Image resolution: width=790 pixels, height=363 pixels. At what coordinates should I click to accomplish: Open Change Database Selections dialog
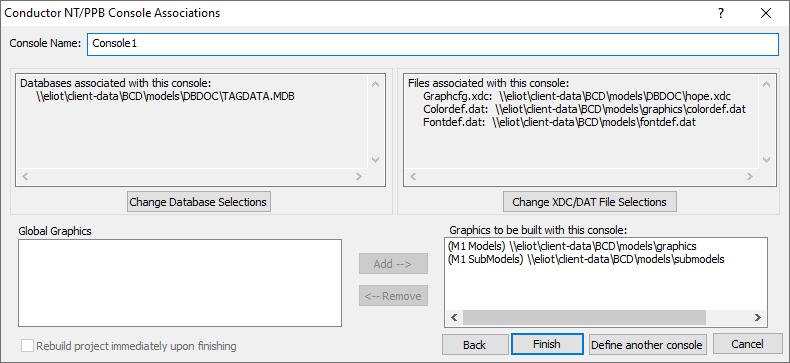coord(199,202)
